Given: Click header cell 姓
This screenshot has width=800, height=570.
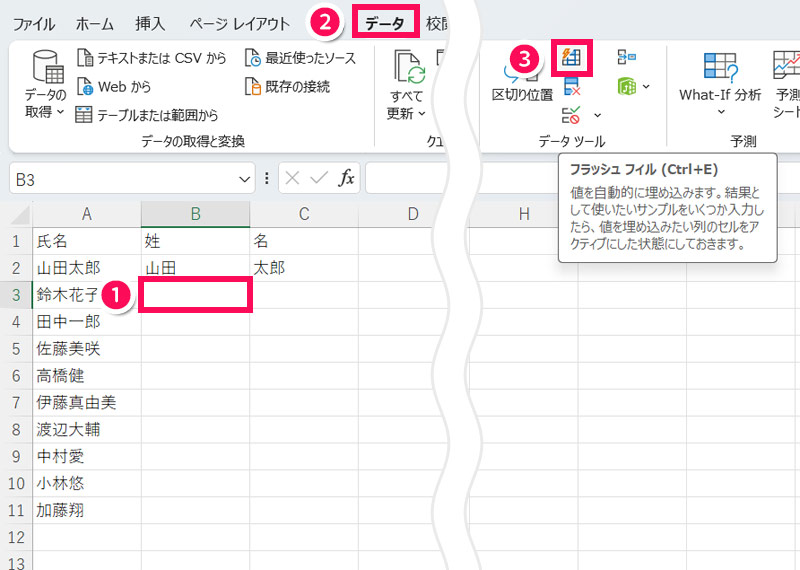Looking at the screenshot, I should [x=195, y=241].
